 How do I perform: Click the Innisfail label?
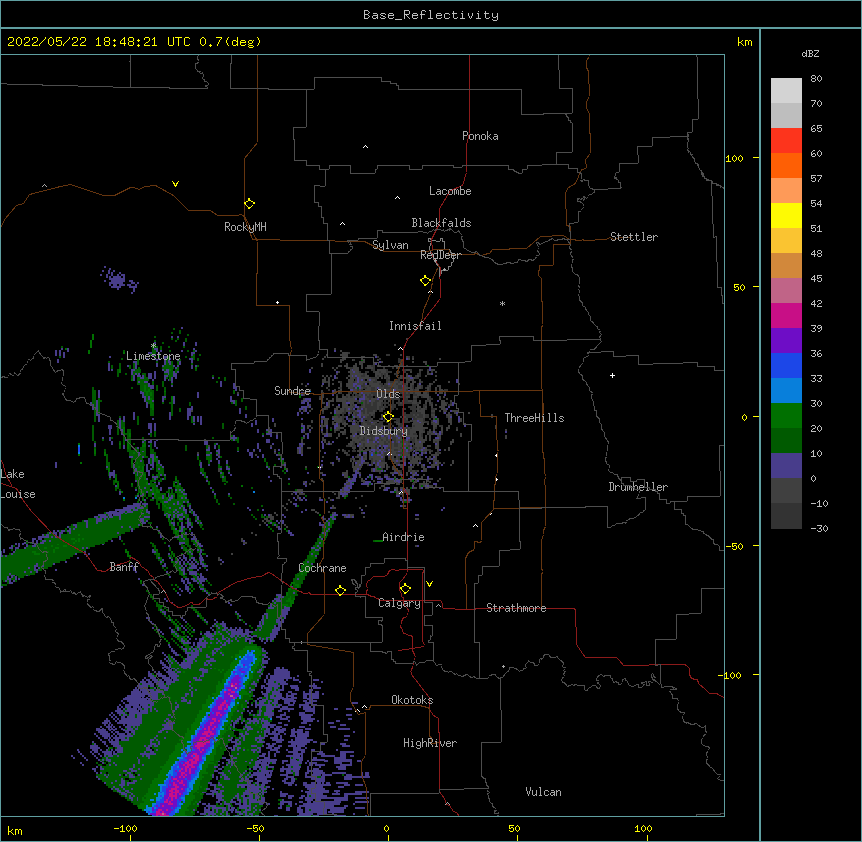tap(415, 326)
